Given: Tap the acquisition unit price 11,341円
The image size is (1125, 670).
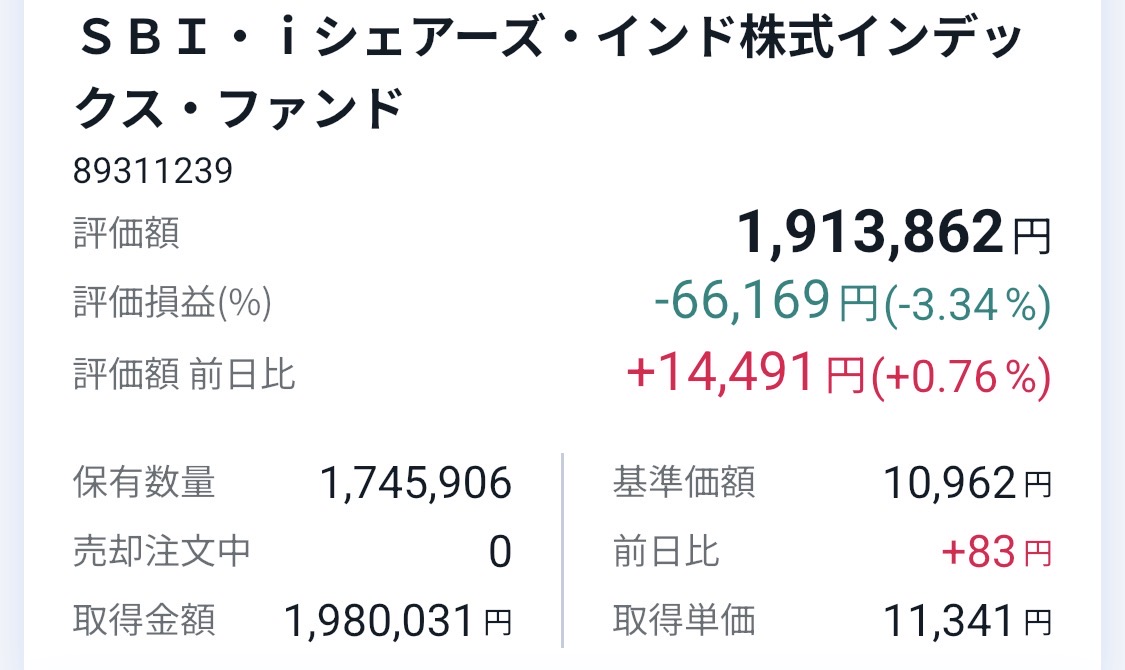Looking at the screenshot, I should [966, 621].
